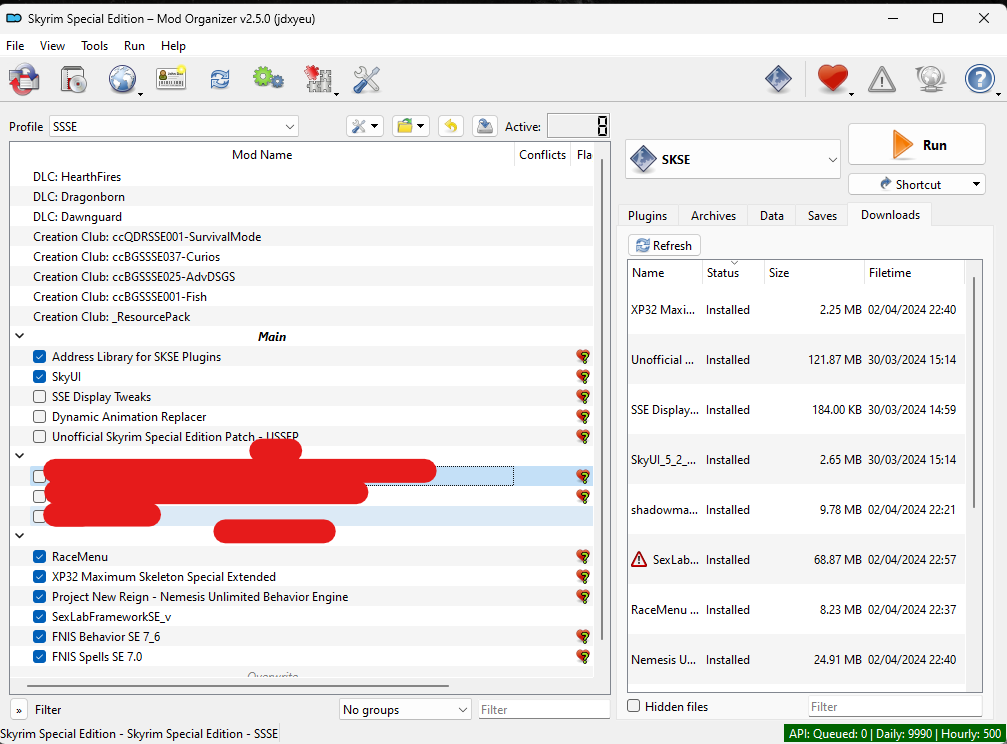Click the large Run button
The height and width of the screenshot is (744, 1007).
pyautogui.click(x=917, y=145)
